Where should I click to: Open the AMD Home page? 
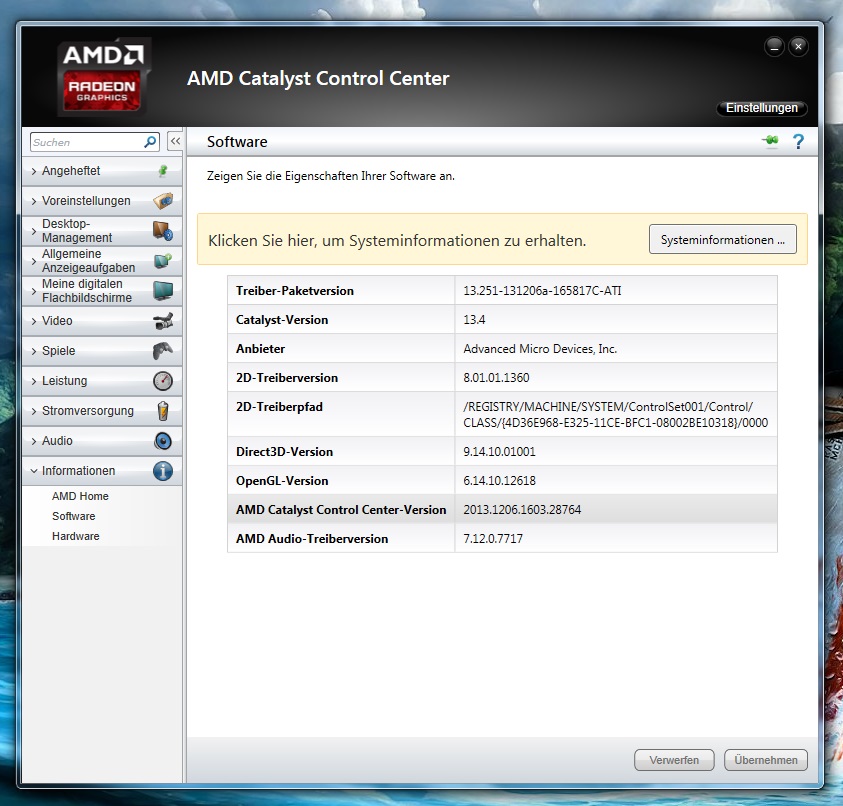[x=80, y=496]
